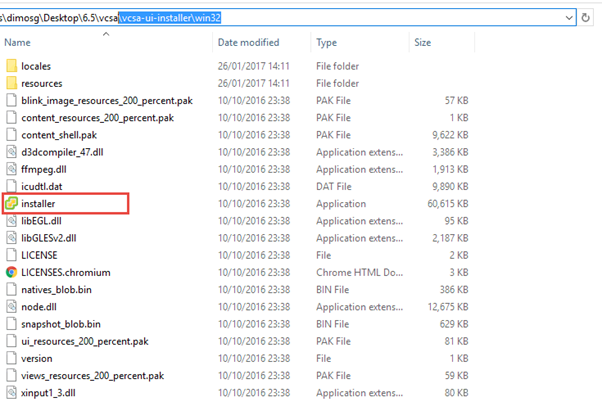Click the LICENSE file icon
602x420 pixels.
click(12, 255)
